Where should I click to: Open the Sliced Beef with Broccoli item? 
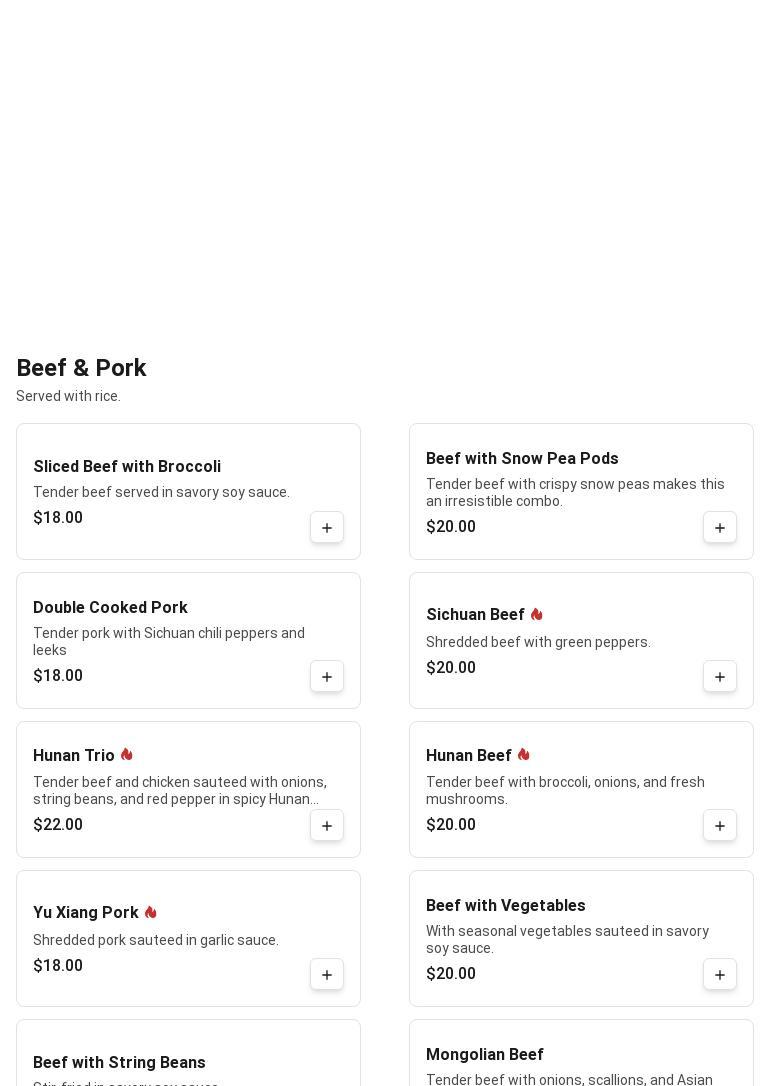(x=127, y=467)
